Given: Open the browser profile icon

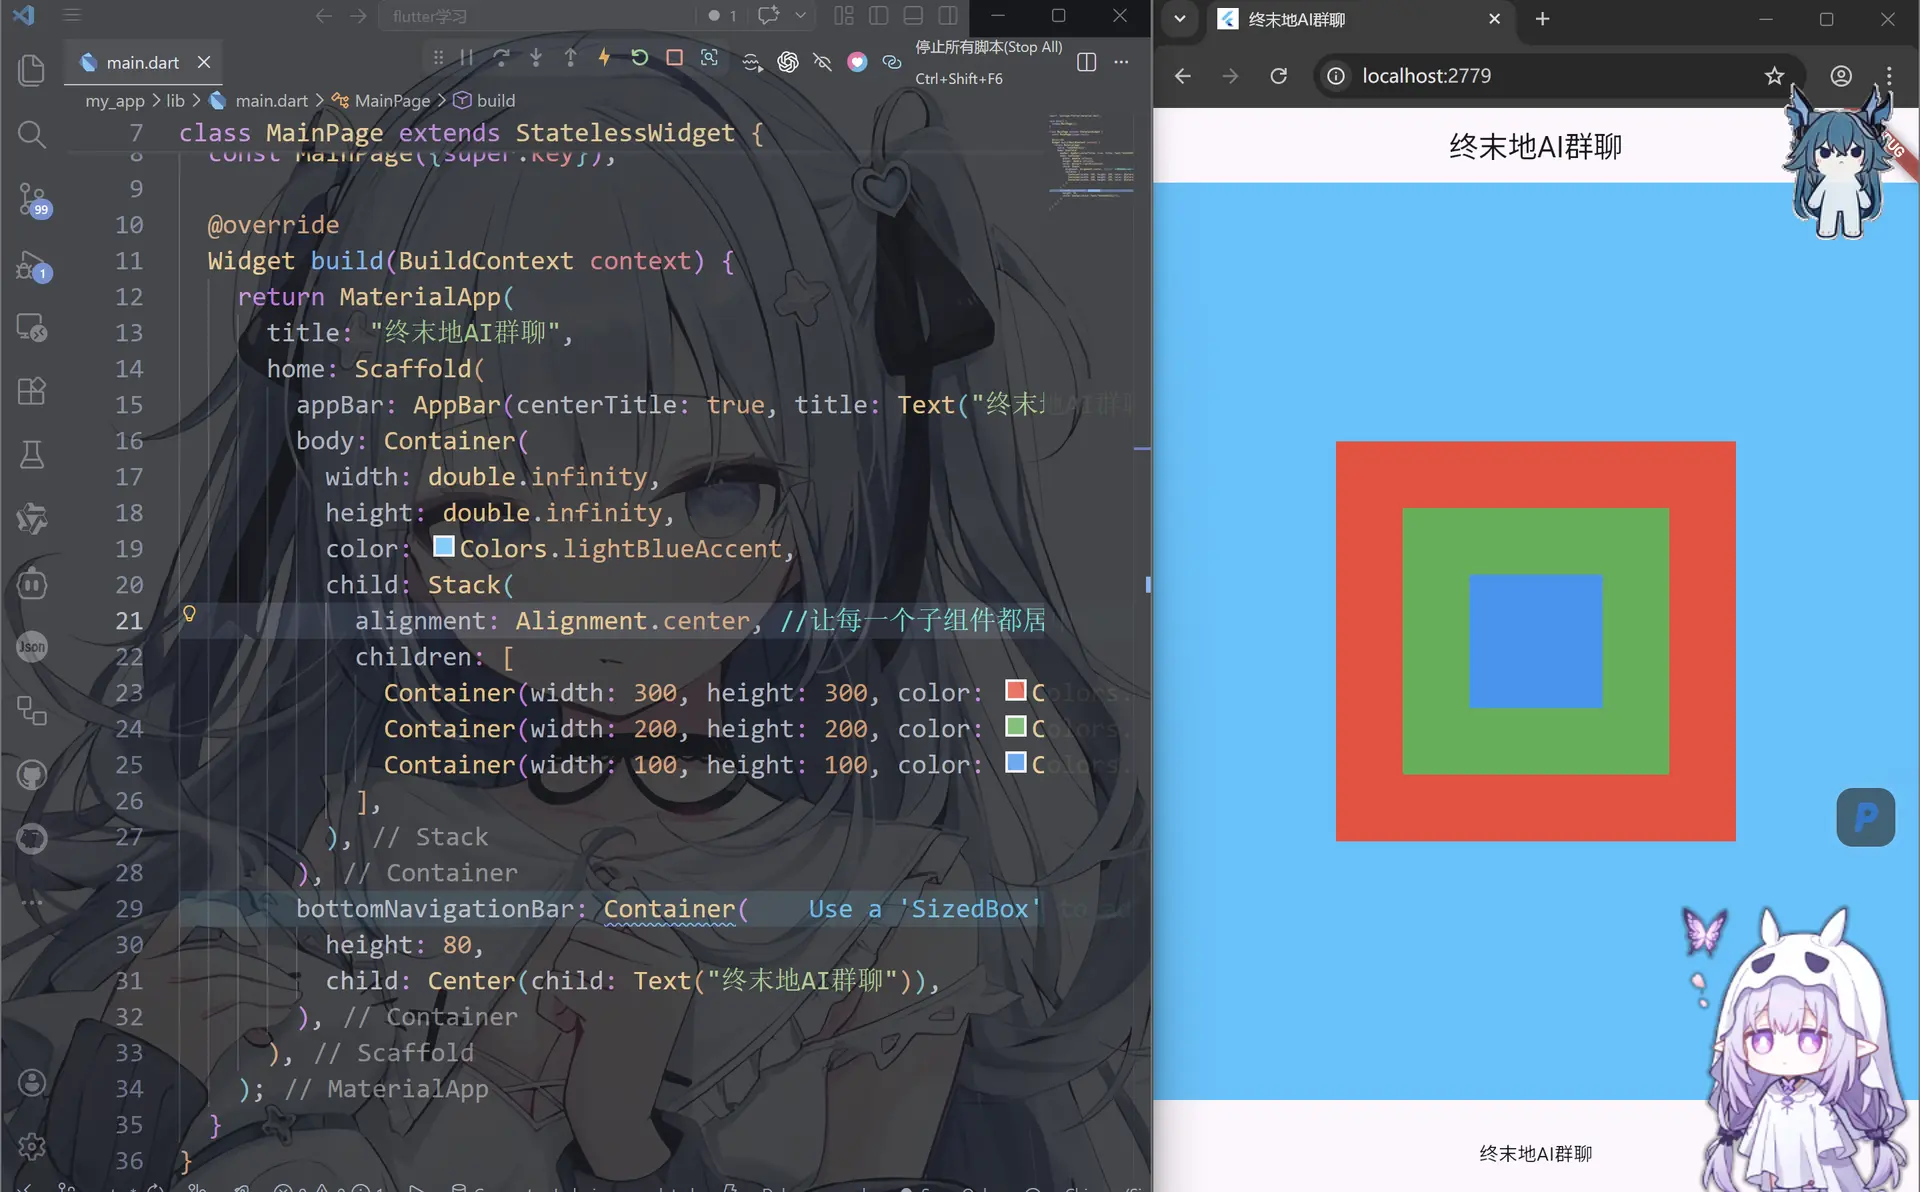Looking at the screenshot, I should (1841, 76).
